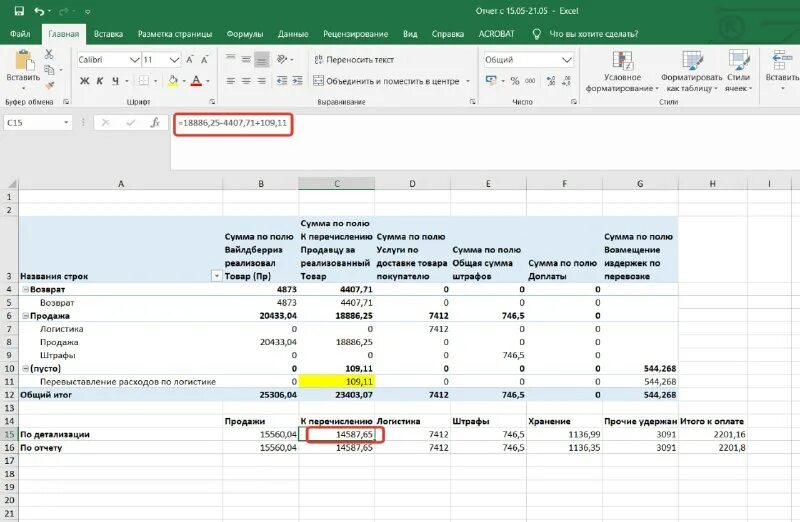
Task: Click the insert function fx icon
Action: [155, 122]
